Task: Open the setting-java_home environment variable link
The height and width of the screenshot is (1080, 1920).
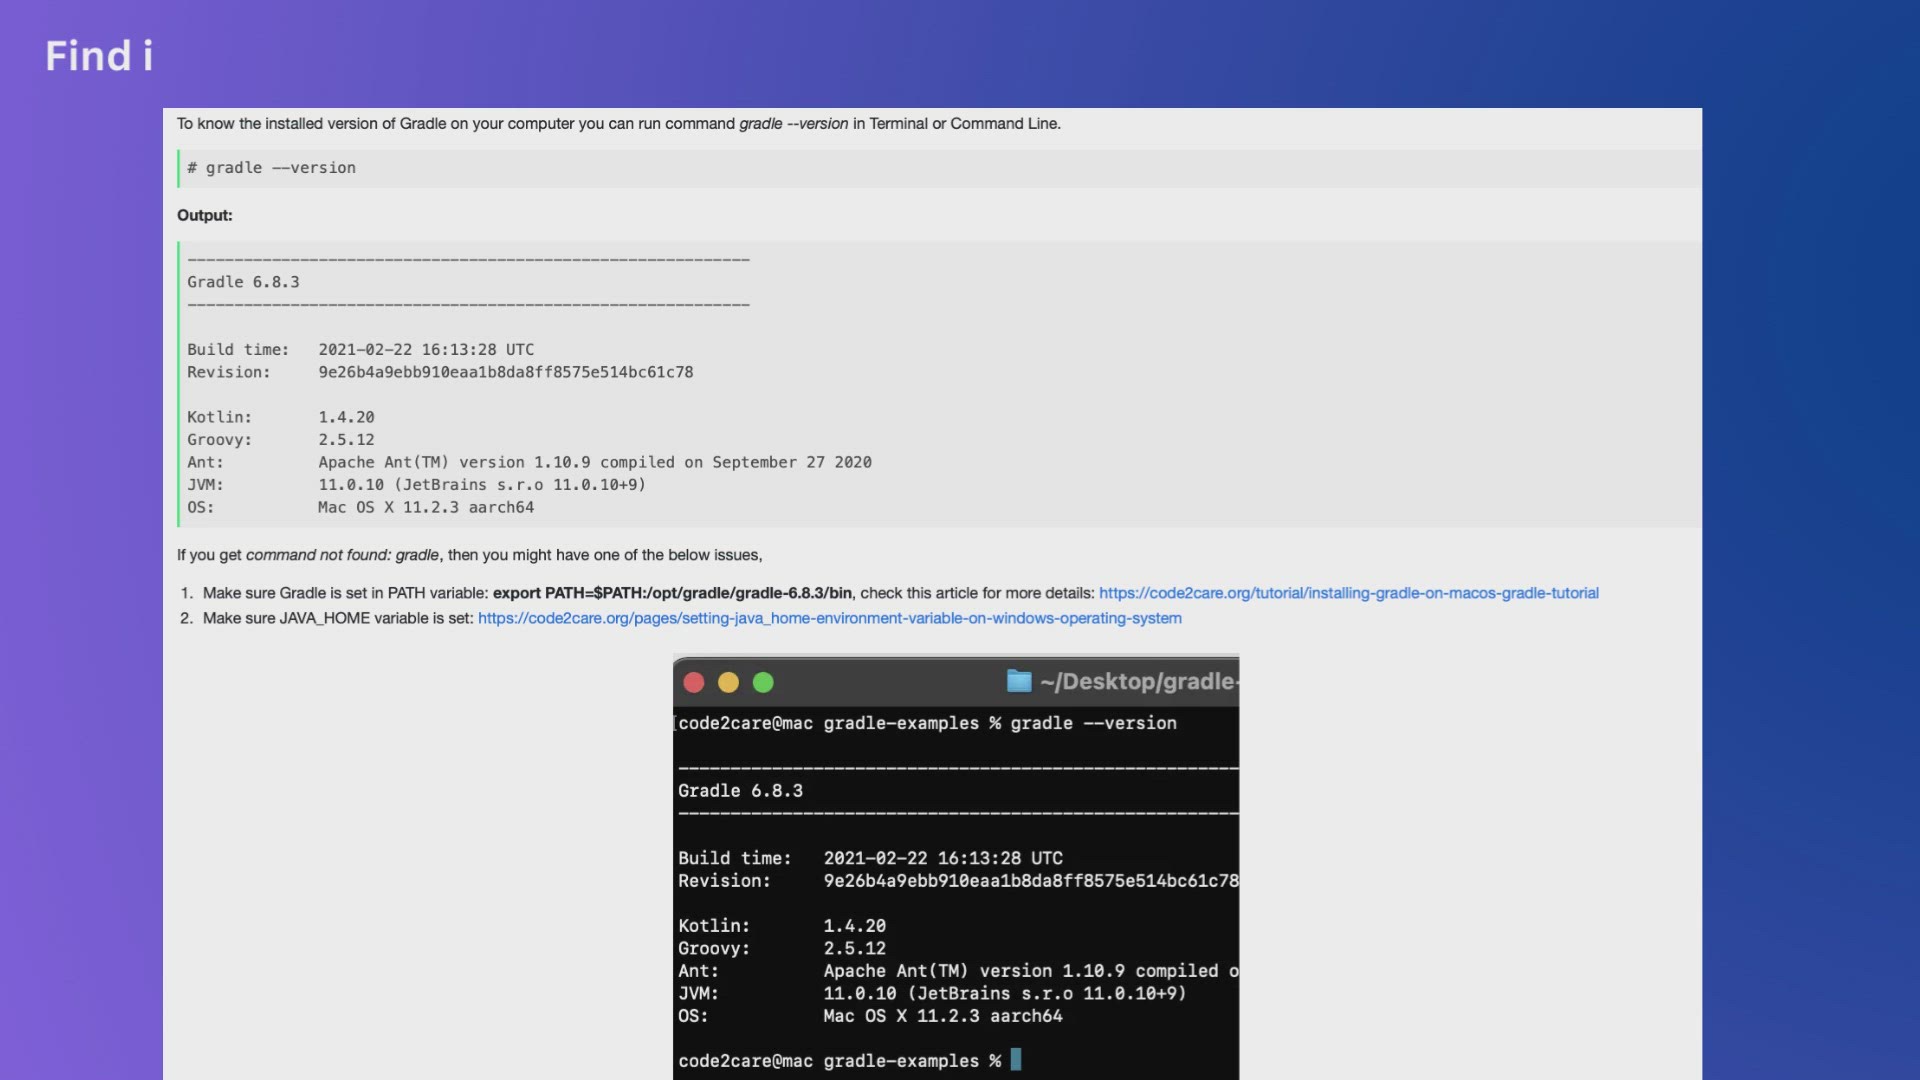Action: 829,618
